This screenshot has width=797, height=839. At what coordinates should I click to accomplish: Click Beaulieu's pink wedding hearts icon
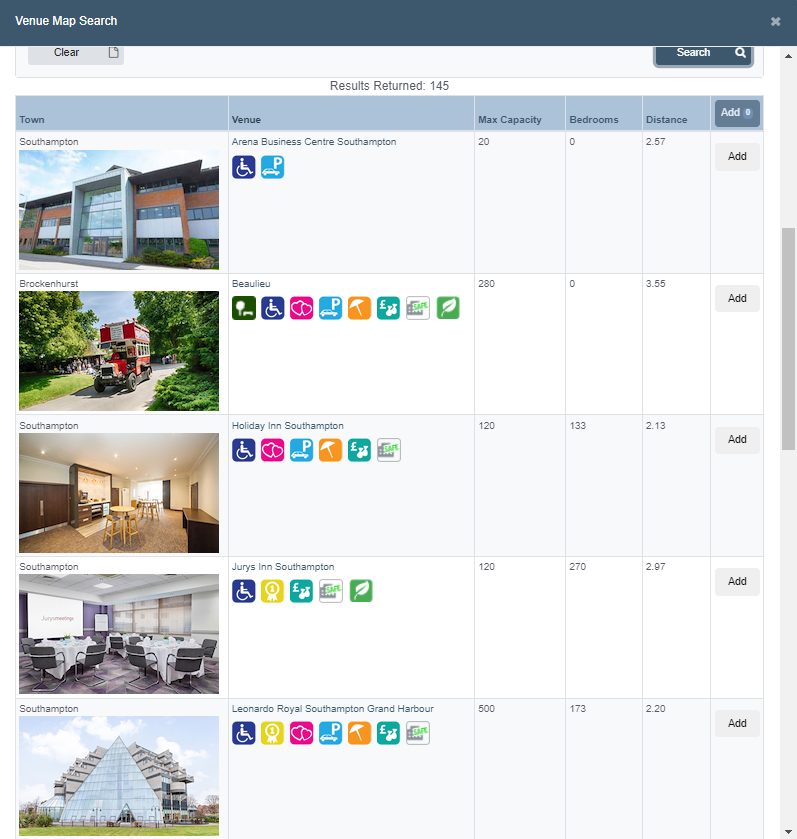[301, 308]
